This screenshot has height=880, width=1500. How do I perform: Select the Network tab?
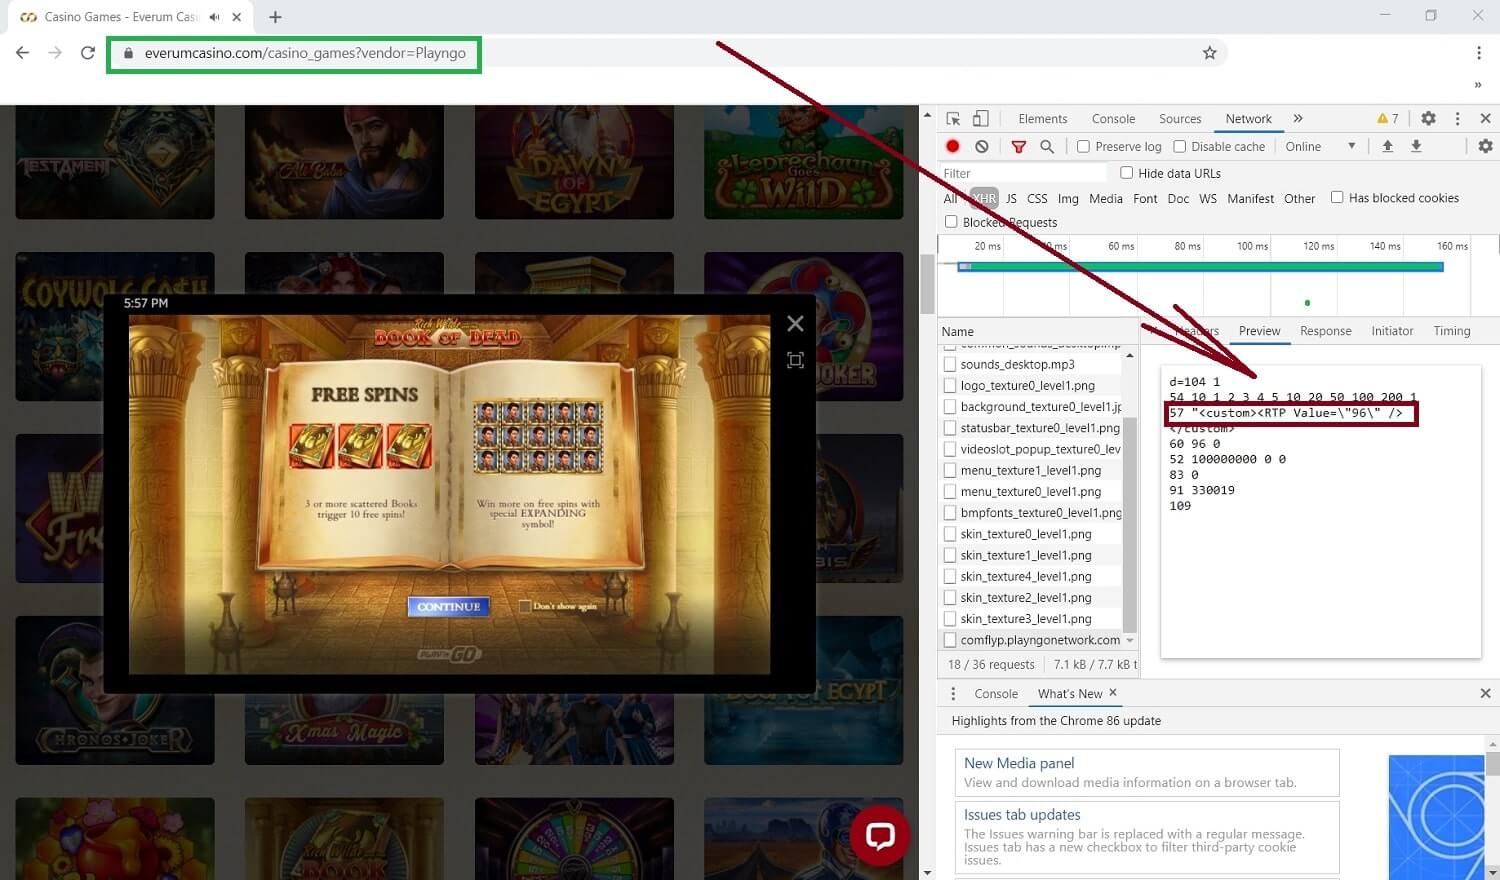pyautogui.click(x=1249, y=119)
